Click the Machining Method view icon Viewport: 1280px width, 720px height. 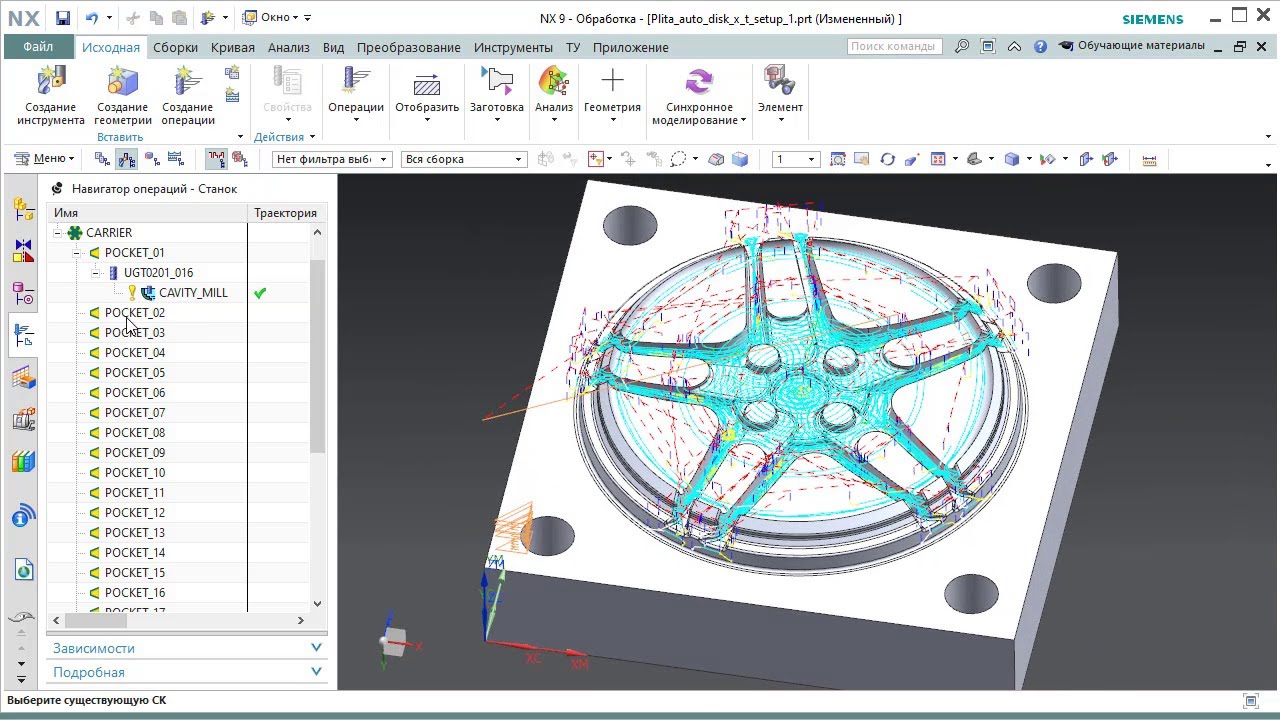click(176, 159)
